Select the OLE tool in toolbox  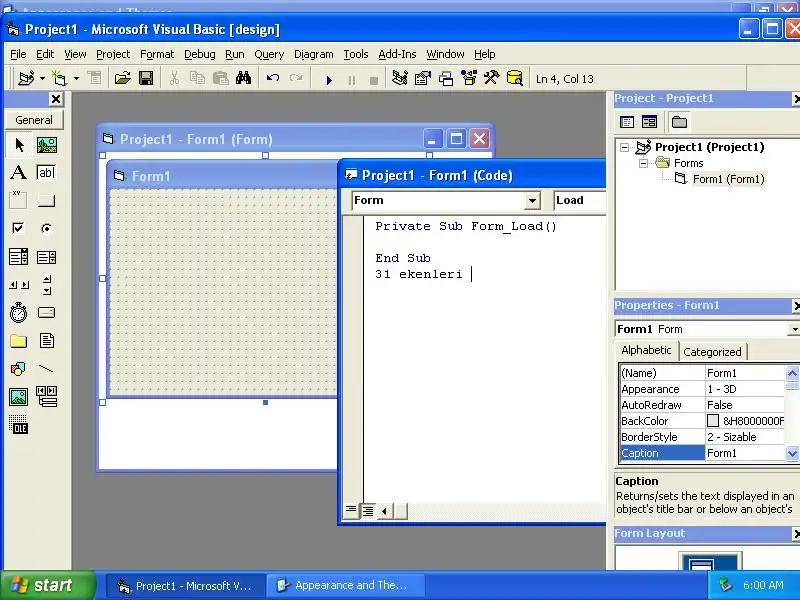tap(19, 424)
